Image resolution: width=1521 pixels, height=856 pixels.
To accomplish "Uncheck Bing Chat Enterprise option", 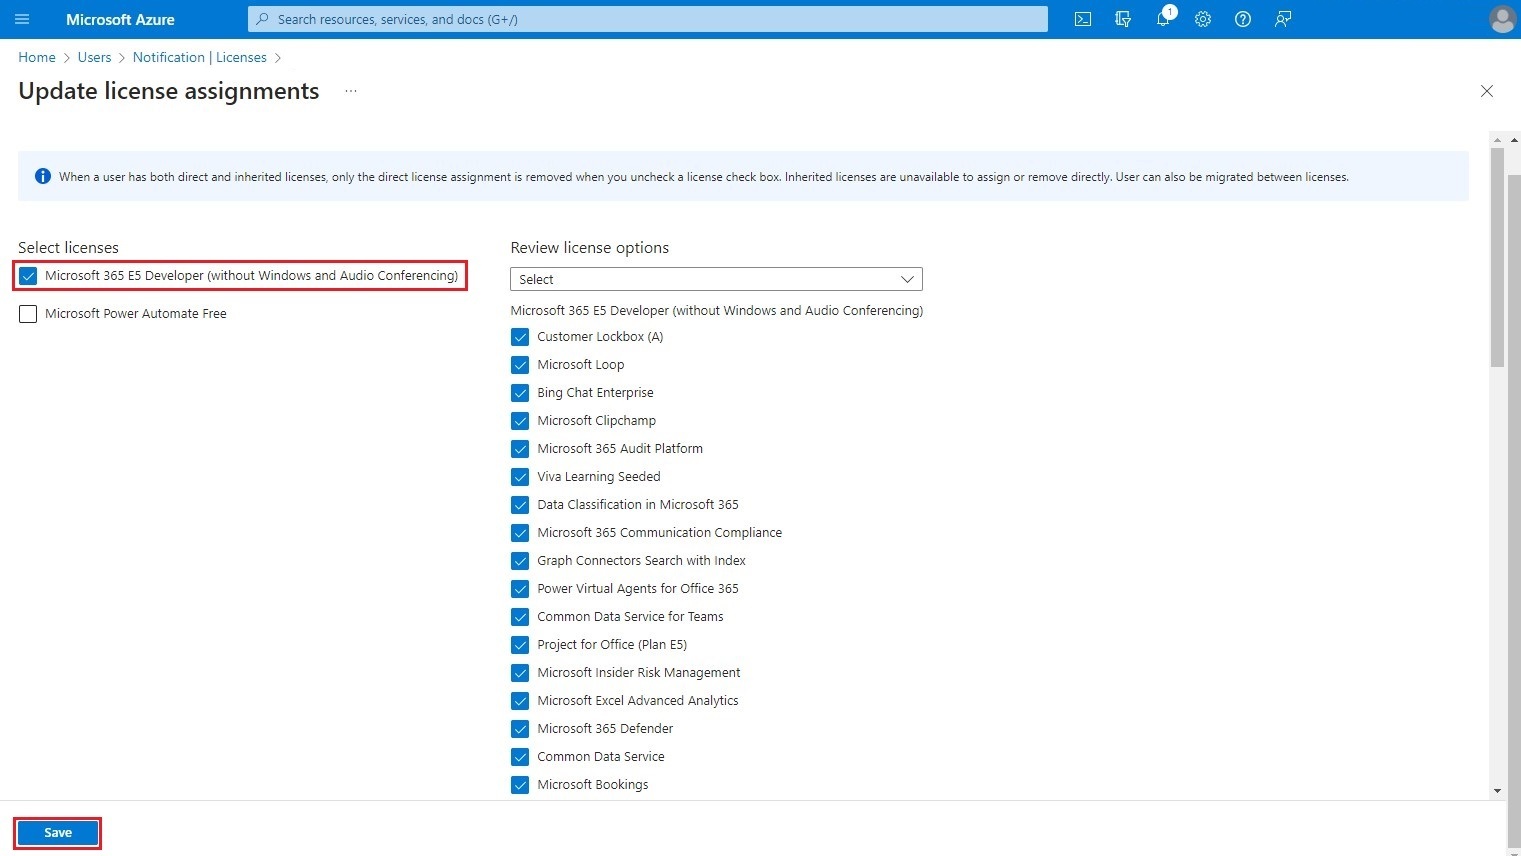I will [520, 393].
